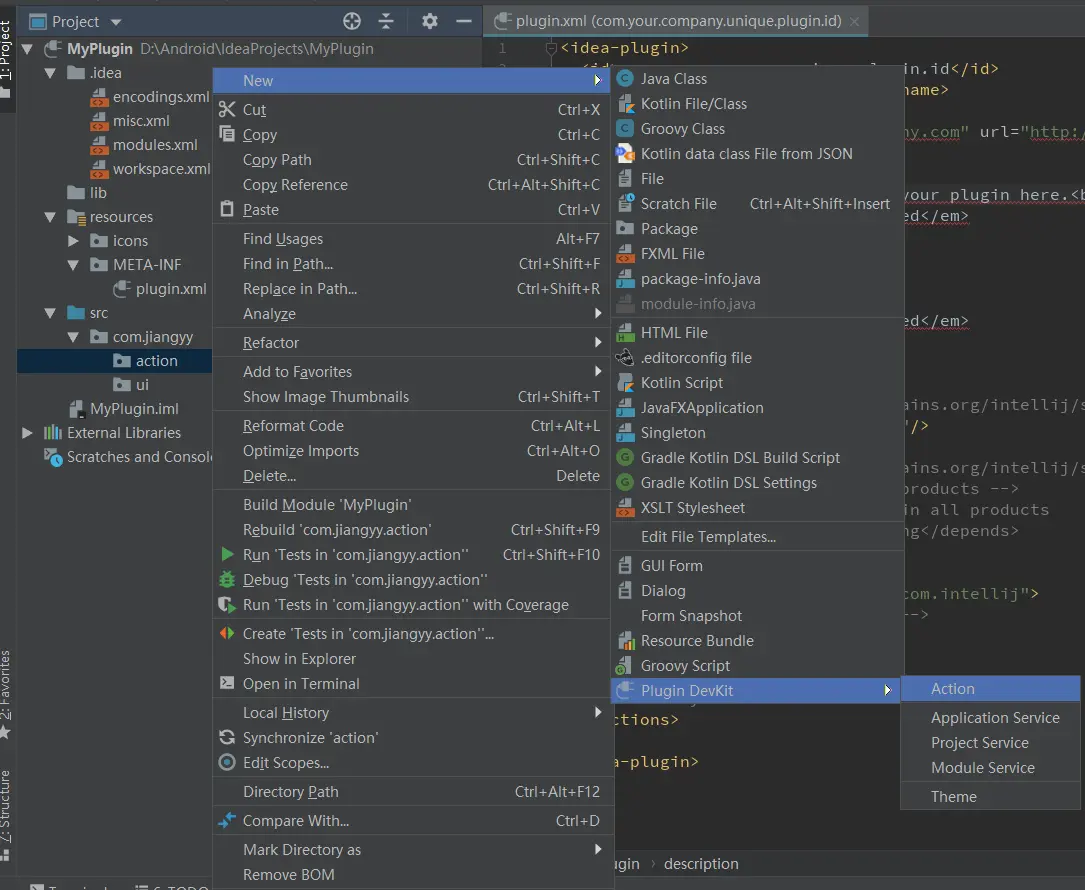Screen dimensions: 1085x890
Task: Select Action in Plugin DevKit submenu
Action: [952, 689]
